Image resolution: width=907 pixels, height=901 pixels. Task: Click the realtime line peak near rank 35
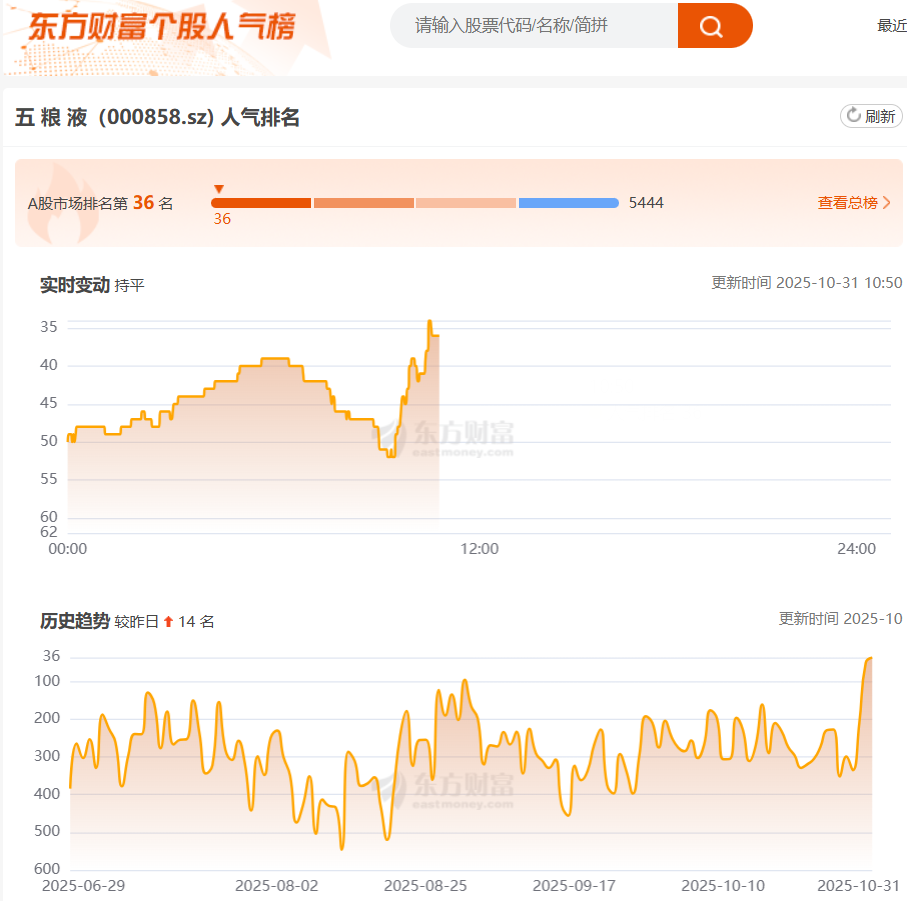(x=430, y=322)
